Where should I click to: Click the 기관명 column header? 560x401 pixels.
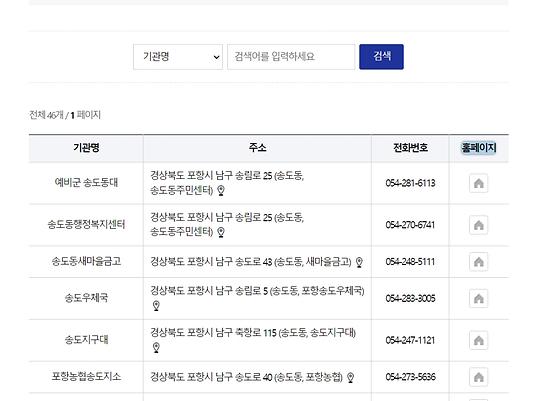(x=86, y=148)
